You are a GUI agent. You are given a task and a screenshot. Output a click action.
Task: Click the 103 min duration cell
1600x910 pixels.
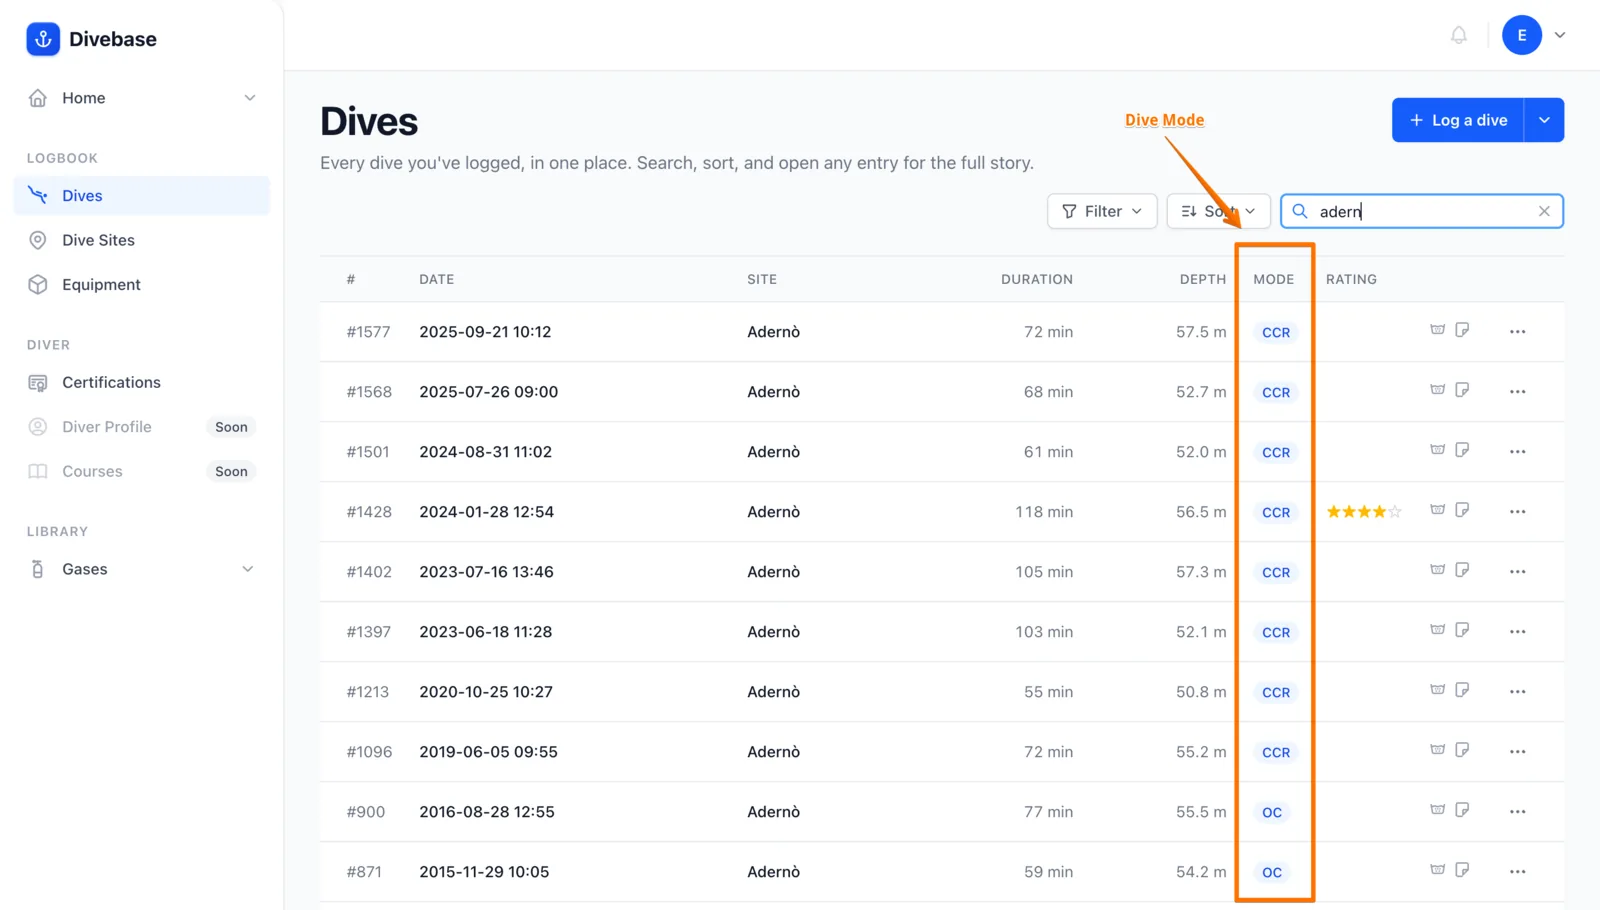(x=1044, y=632)
